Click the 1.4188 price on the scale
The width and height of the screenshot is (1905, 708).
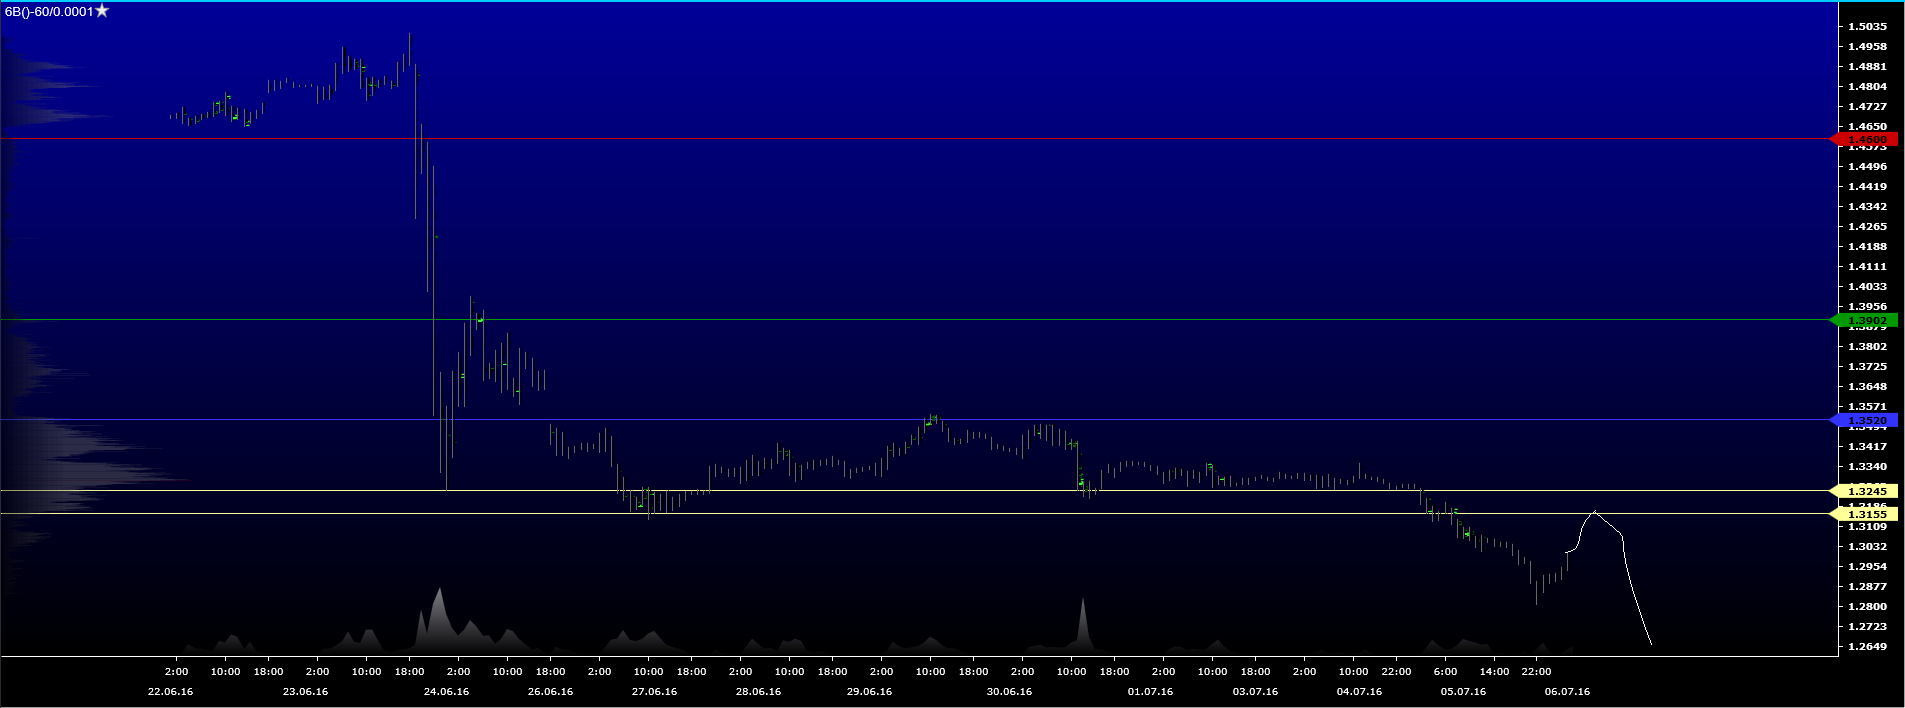pyautogui.click(x=1867, y=247)
